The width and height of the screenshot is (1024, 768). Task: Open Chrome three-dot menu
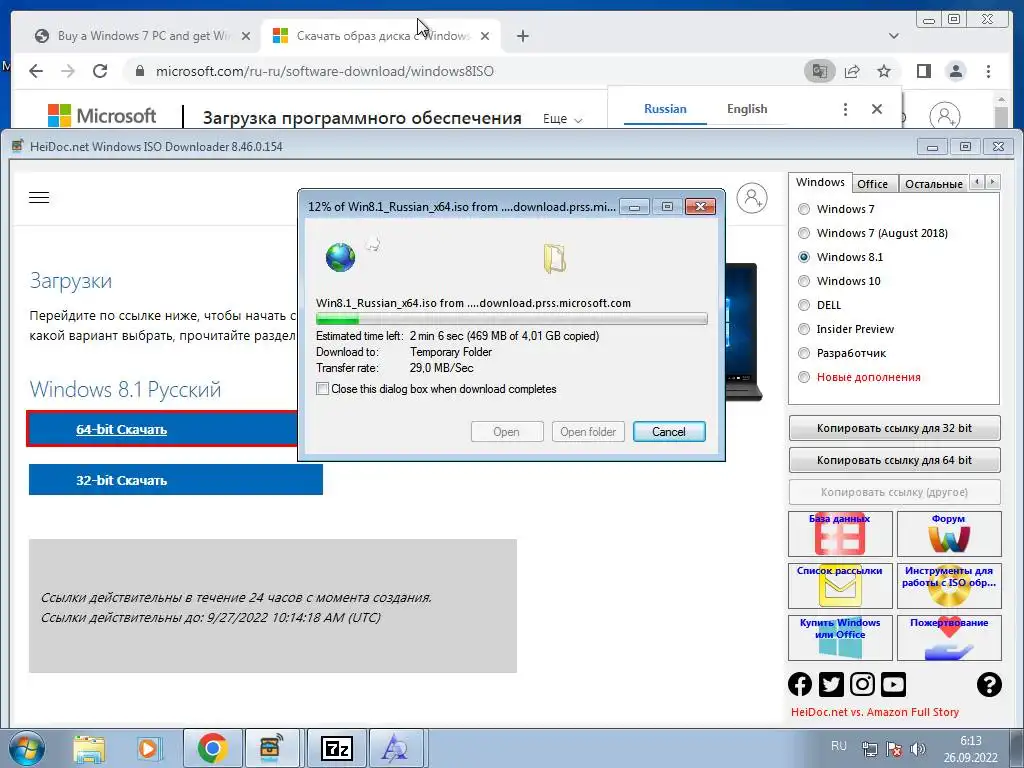pos(989,71)
